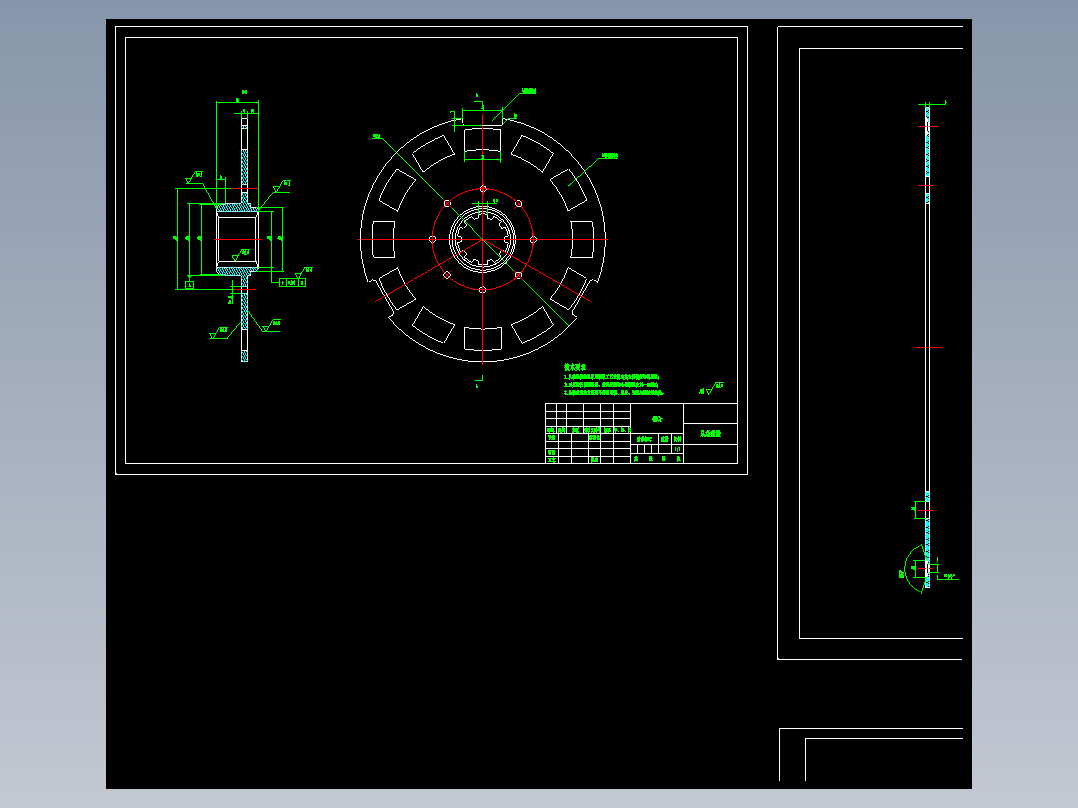The image size is (1078, 808).
Task: Select the bottom rivet hole on red circle
Action: (483, 290)
